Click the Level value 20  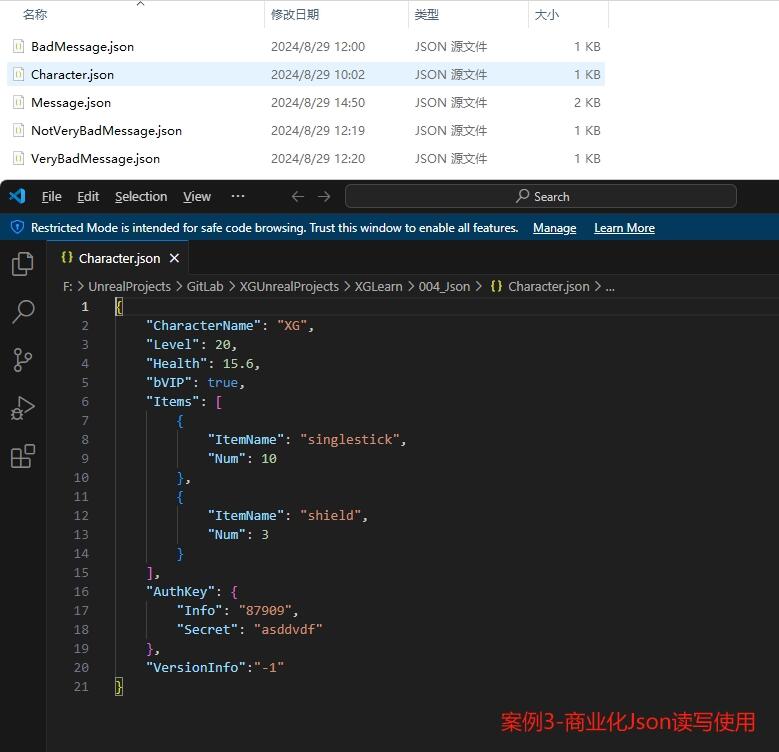point(223,345)
